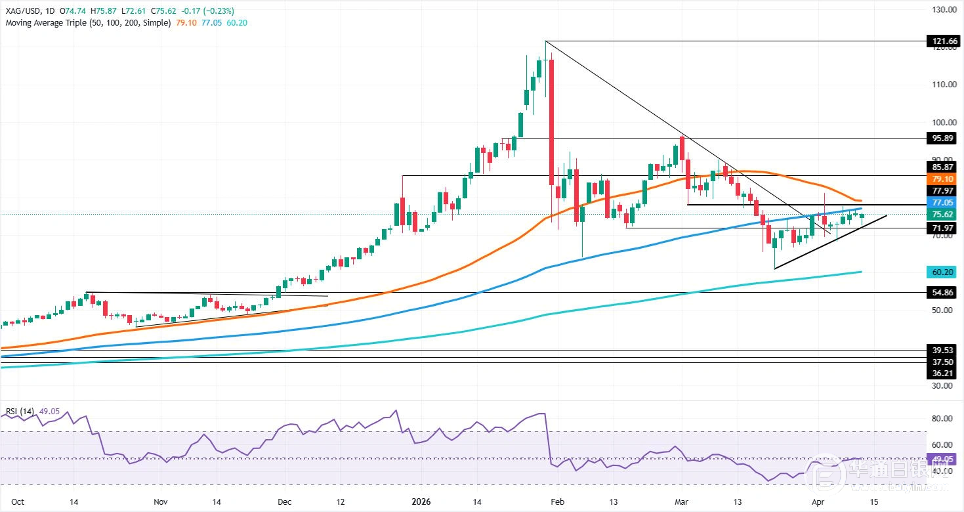Select the 121.66 price label on the axis
964x512 pixels.
coord(939,43)
